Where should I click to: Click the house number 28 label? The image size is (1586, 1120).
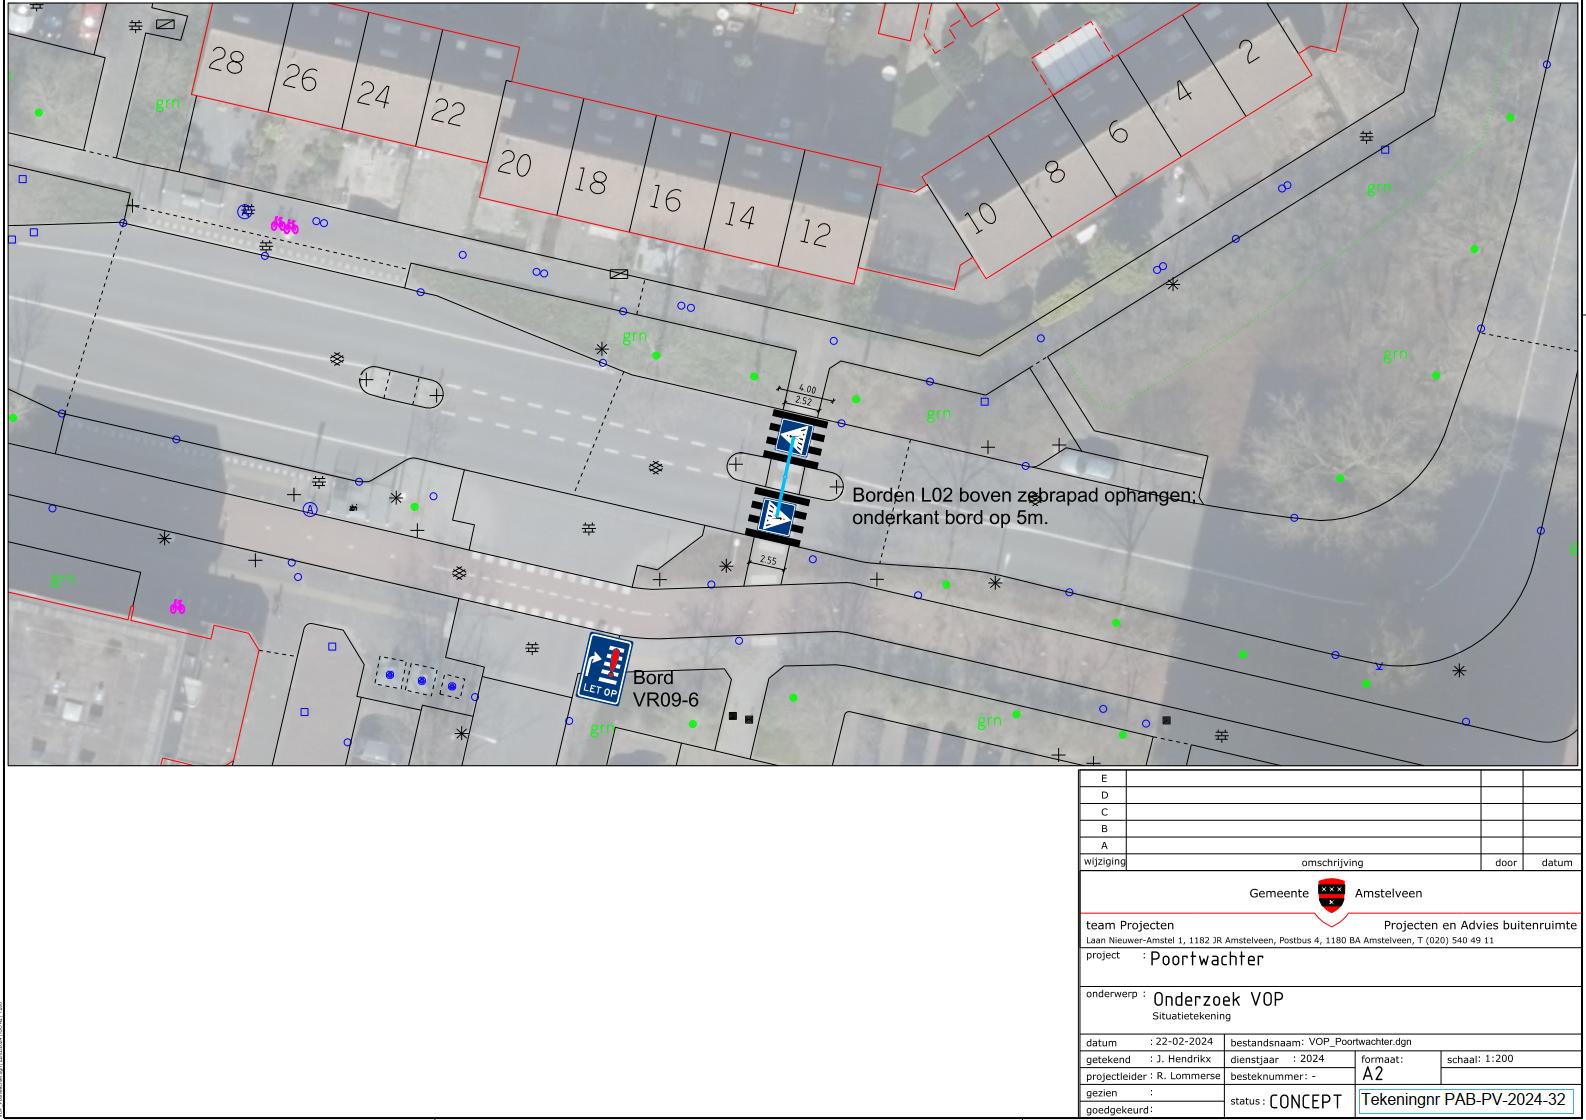(226, 62)
